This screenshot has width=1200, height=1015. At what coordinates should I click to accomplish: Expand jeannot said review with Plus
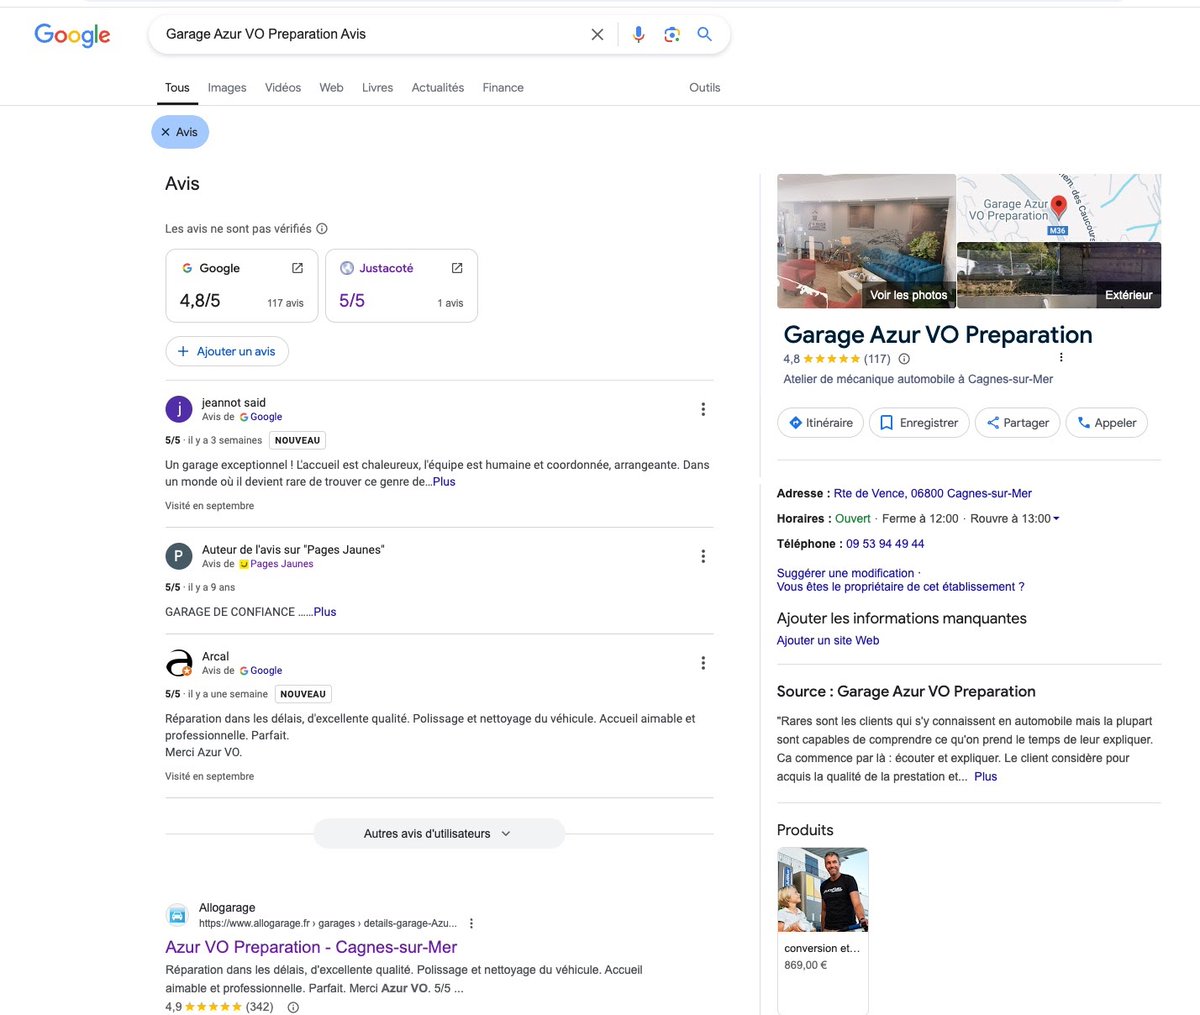coord(444,482)
